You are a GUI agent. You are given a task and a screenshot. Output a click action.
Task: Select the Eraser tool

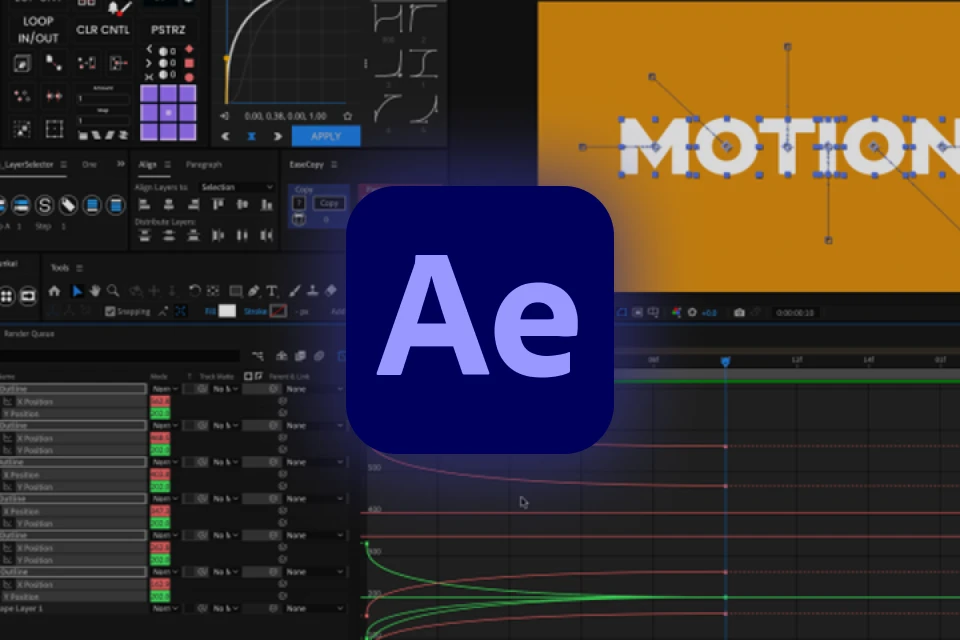(331, 291)
